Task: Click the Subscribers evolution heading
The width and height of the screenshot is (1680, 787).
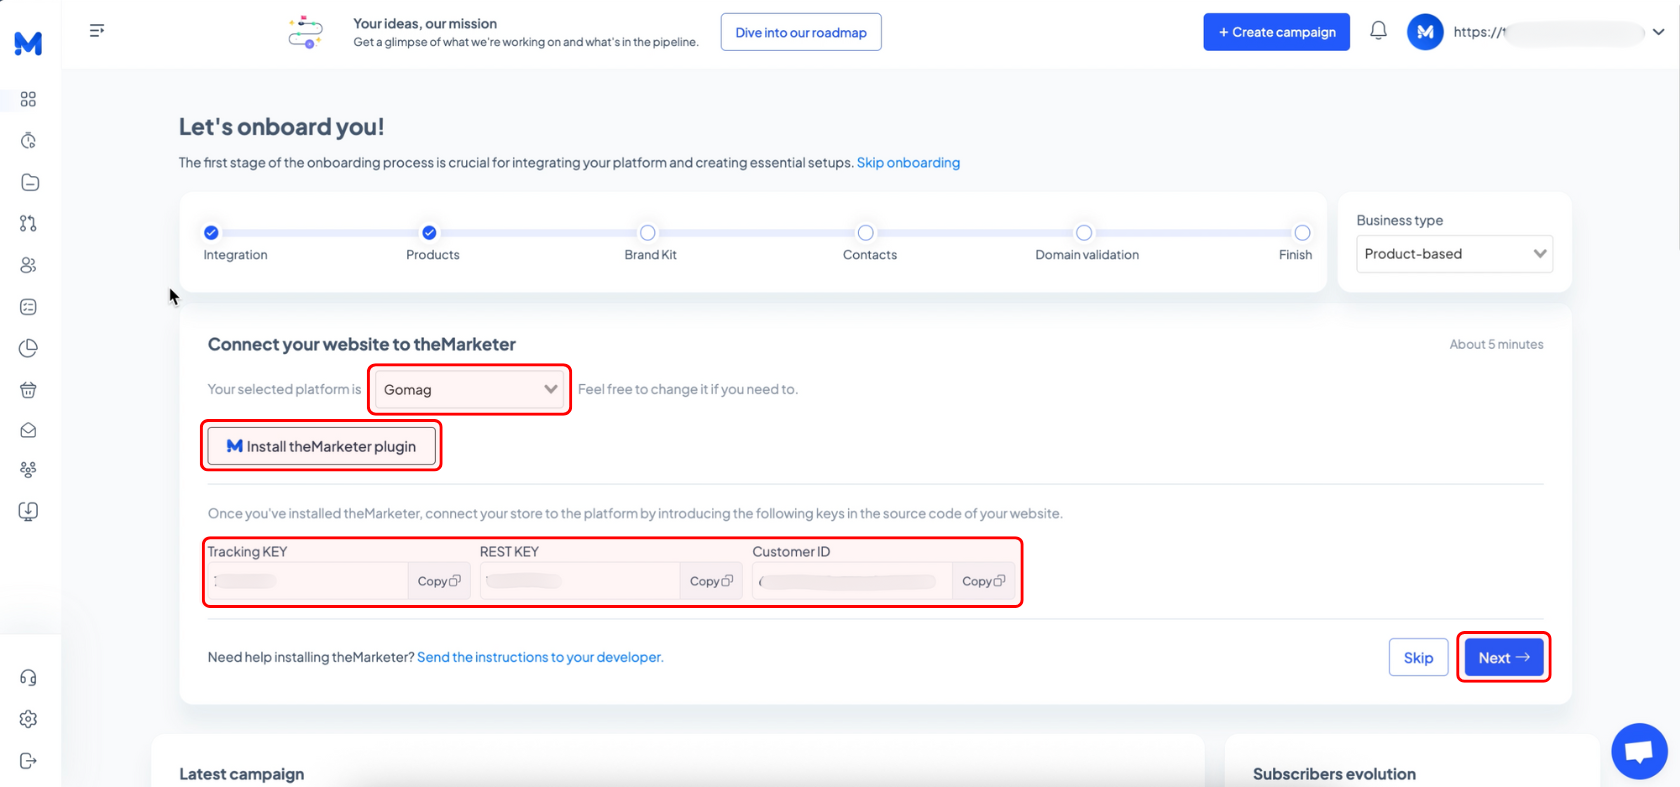Action: point(1334,774)
